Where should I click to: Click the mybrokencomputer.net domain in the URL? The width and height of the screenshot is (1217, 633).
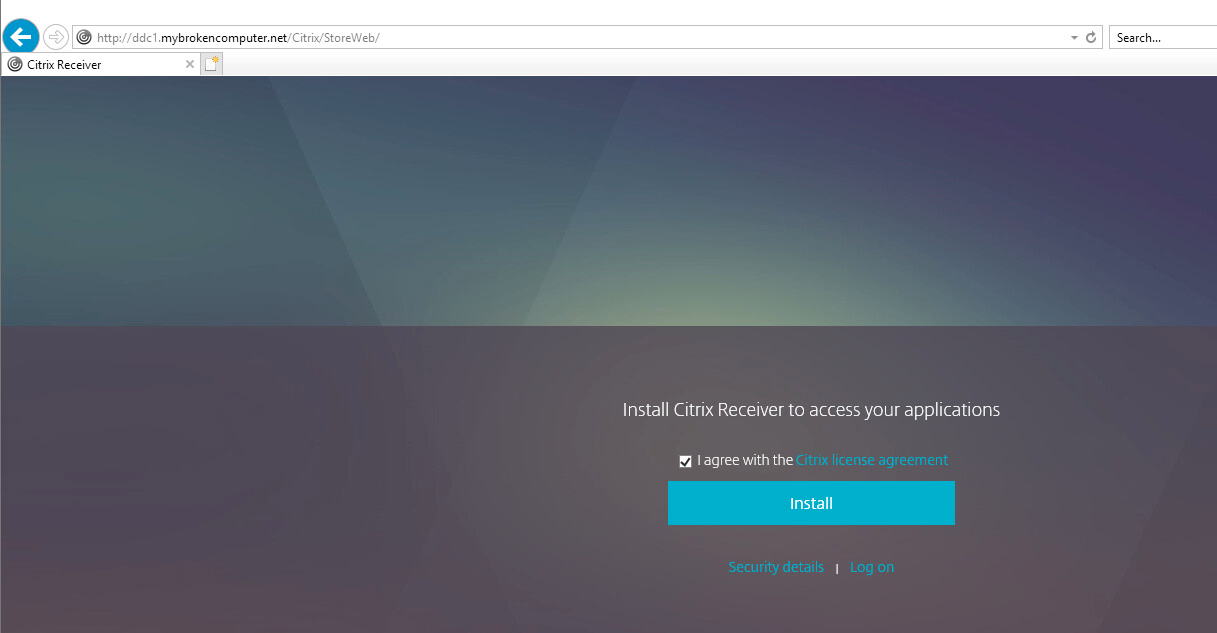(224, 38)
